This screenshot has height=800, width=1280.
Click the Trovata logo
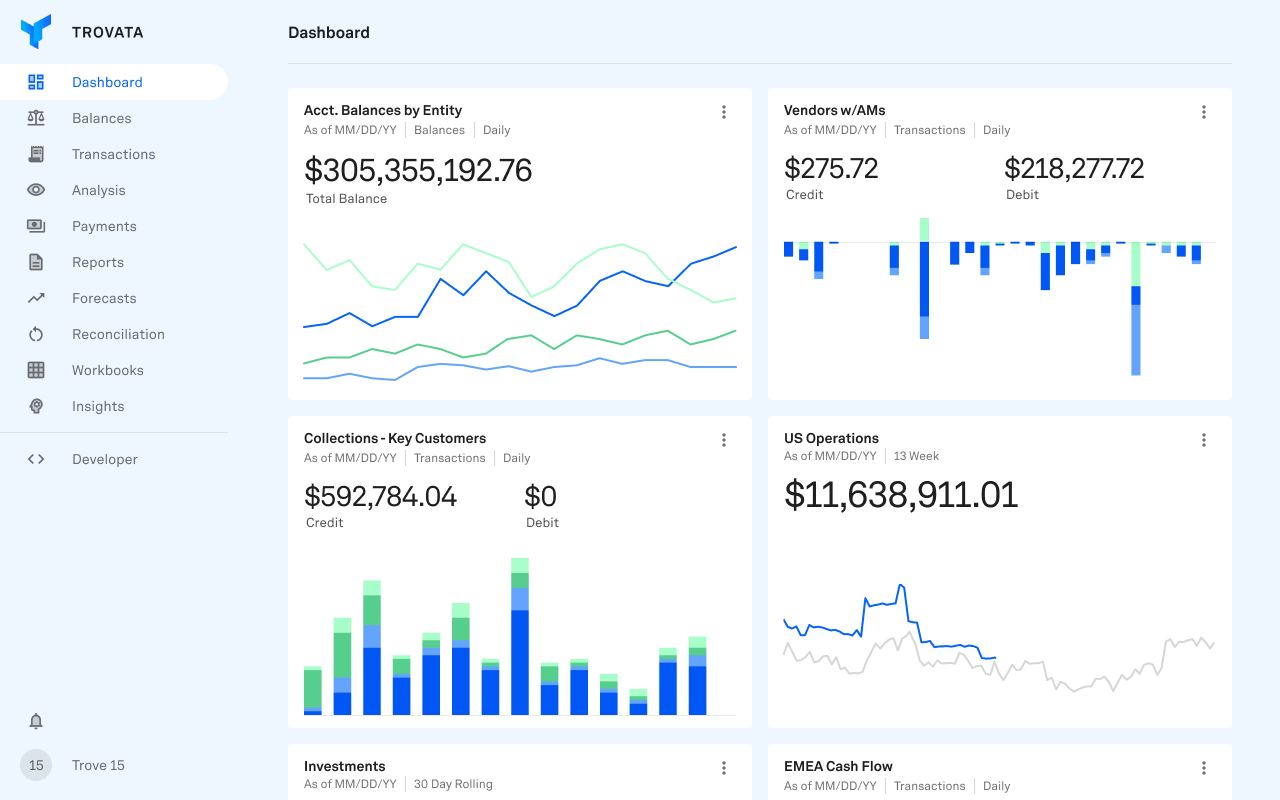coord(36,31)
